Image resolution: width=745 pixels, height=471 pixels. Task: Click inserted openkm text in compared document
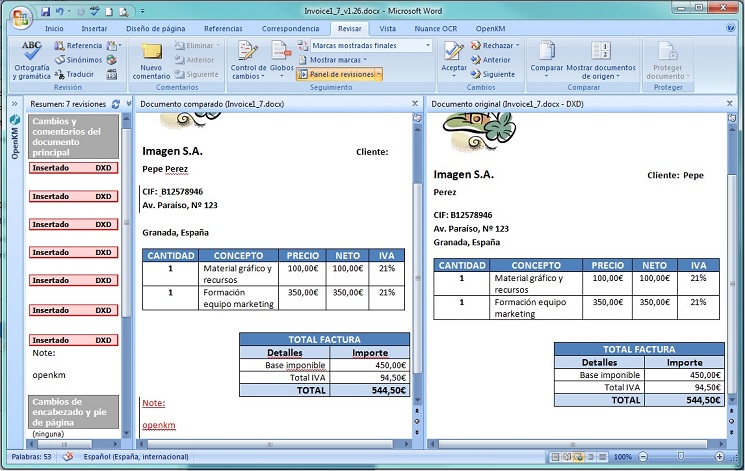[x=159, y=425]
